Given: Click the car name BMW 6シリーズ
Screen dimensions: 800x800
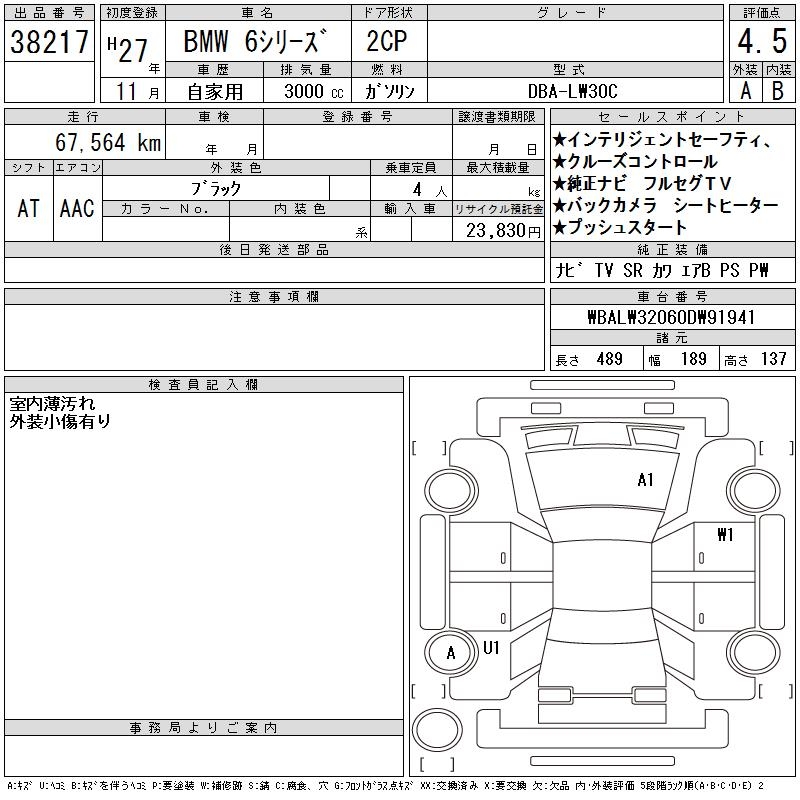Looking at the screenshot, I should point(255,41).
